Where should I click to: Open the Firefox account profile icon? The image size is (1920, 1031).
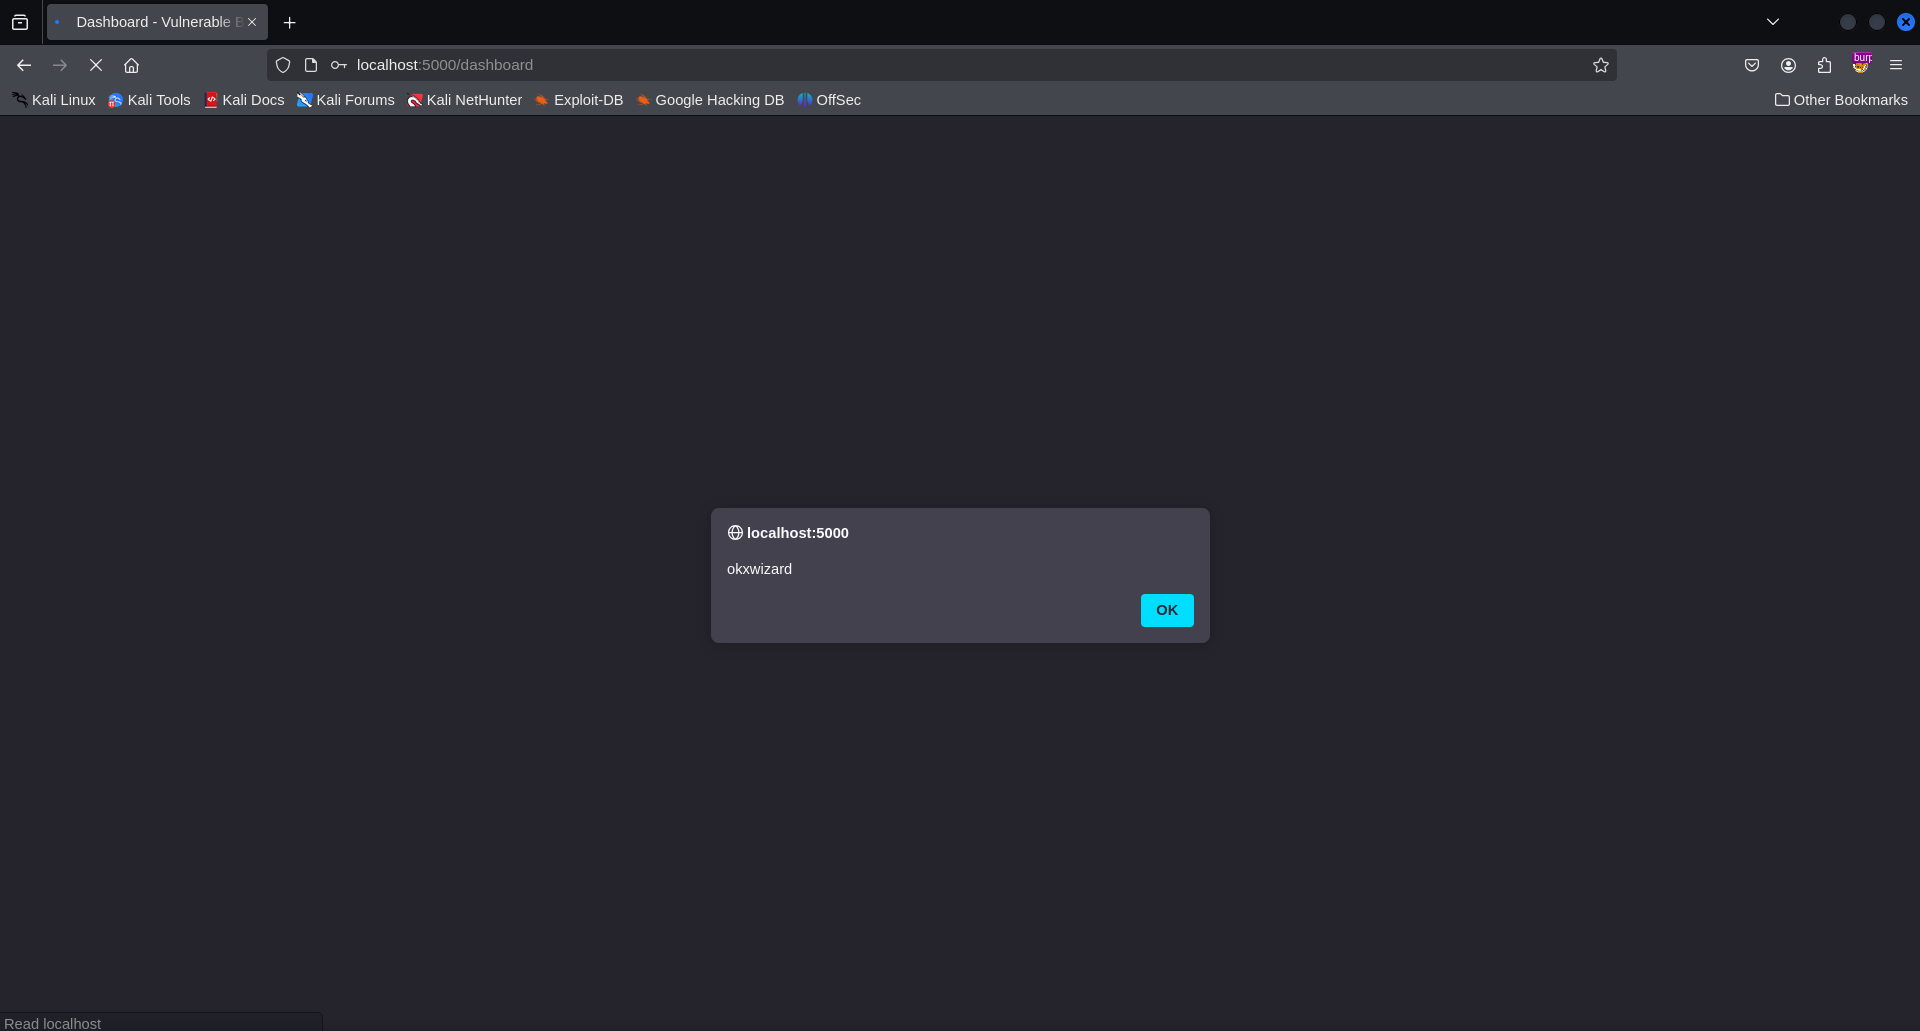[x=1788, y=65]
